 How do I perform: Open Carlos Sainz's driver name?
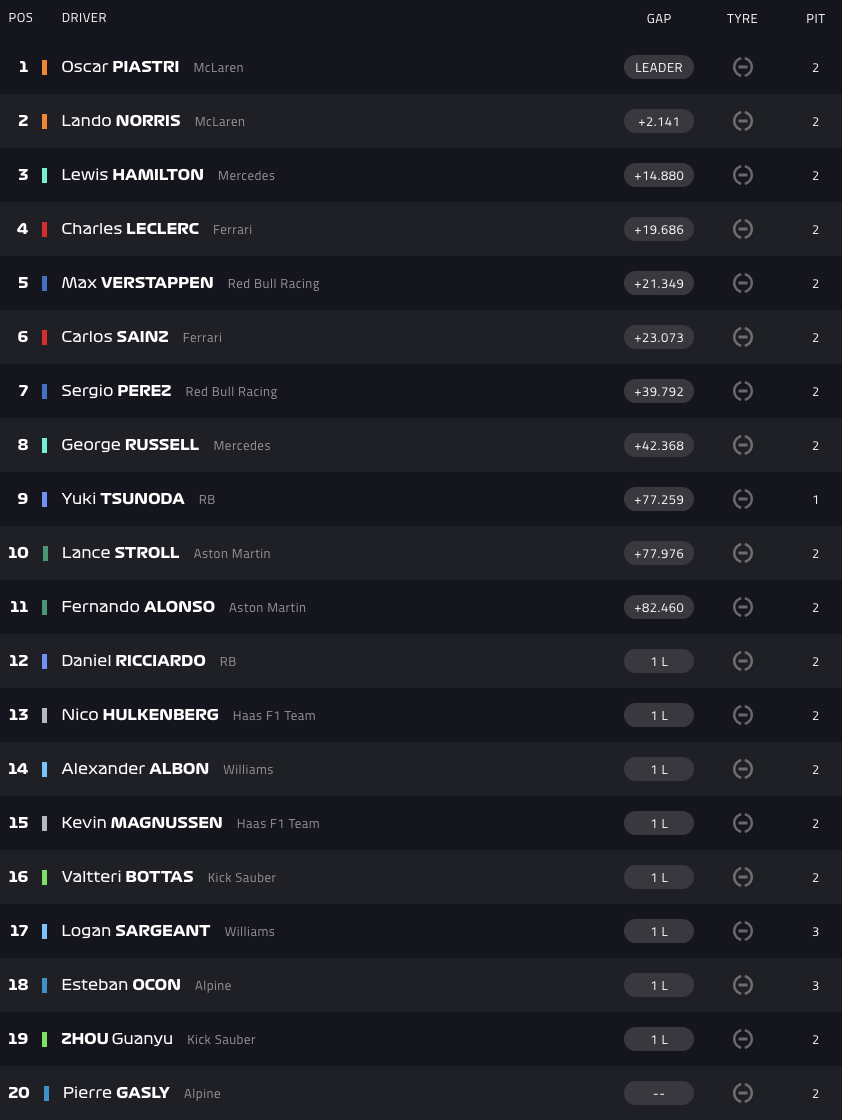pos(115,337)
